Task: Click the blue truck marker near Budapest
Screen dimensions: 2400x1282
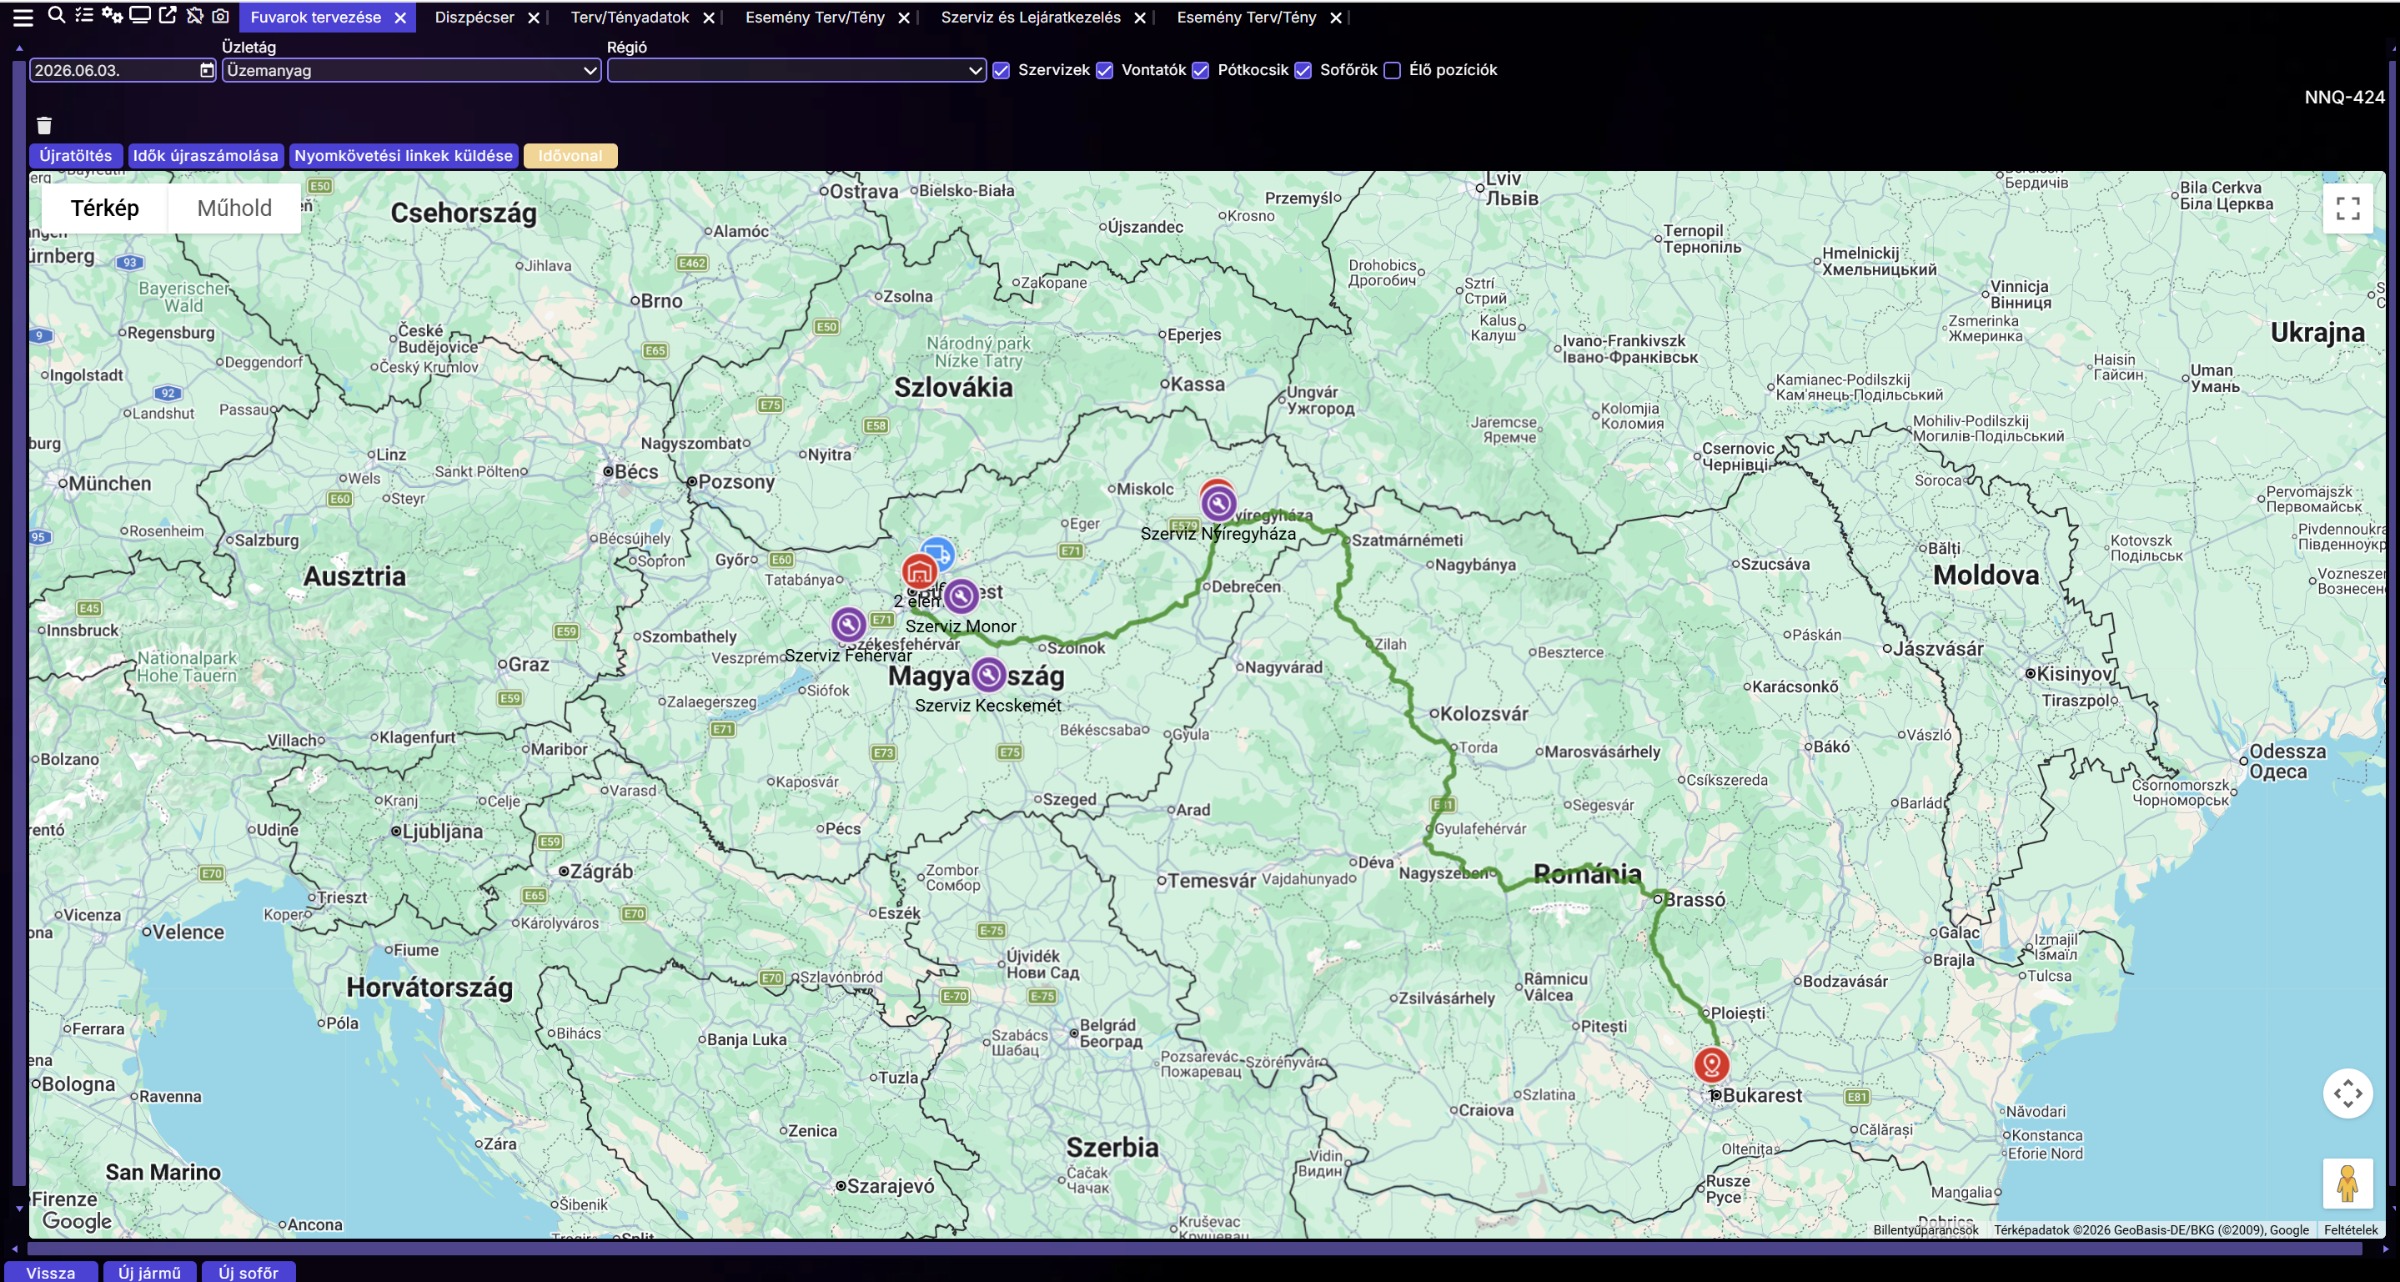Action: [x=938, y=552]
